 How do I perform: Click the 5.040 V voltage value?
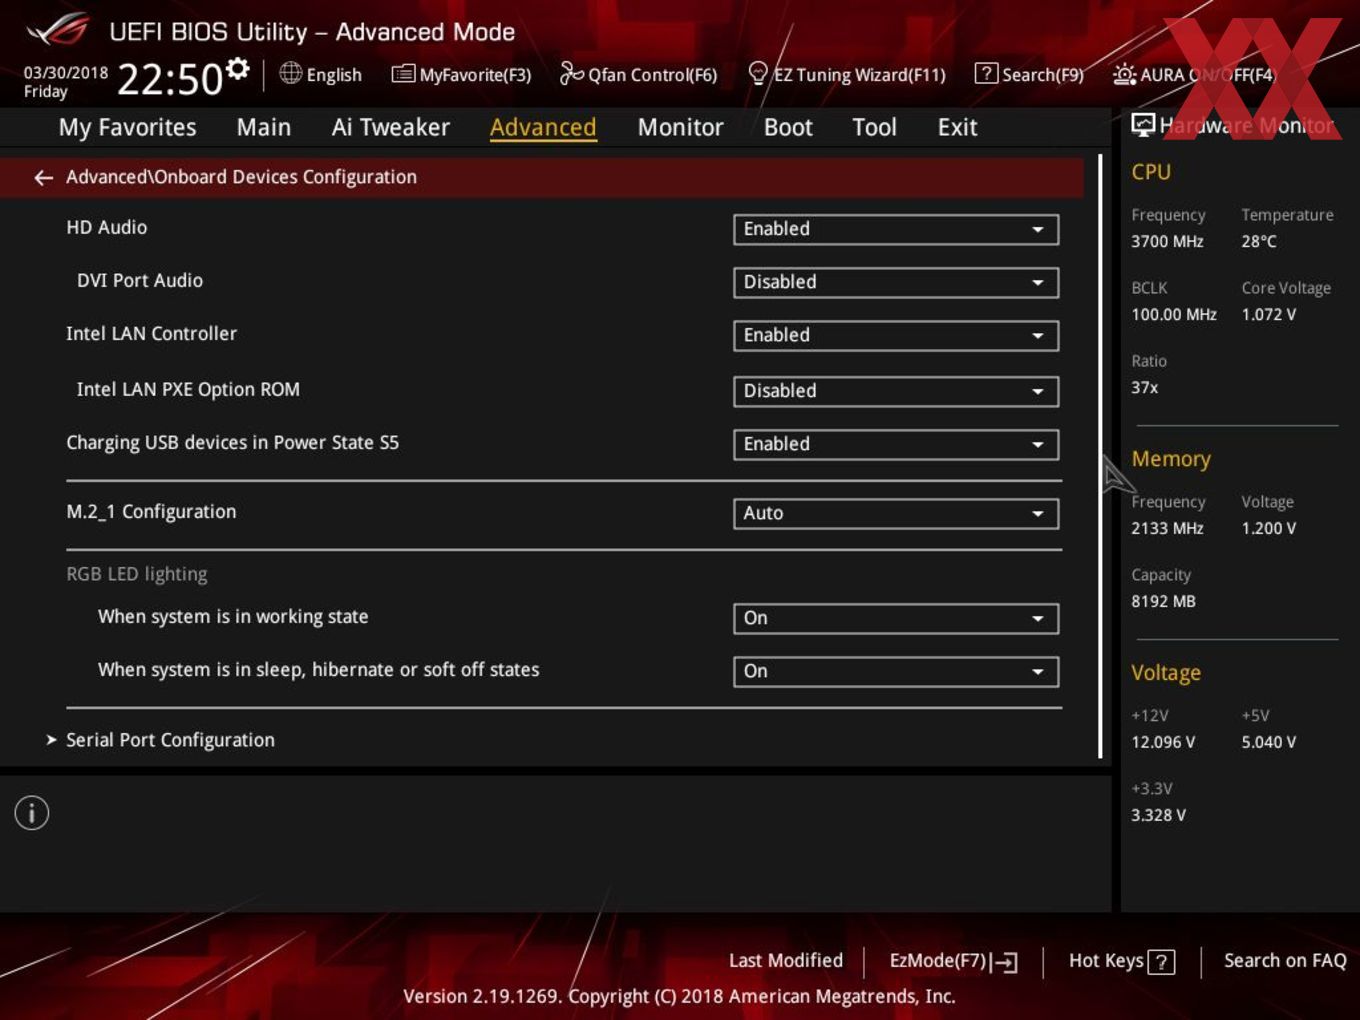click(x=1269, y=742)
